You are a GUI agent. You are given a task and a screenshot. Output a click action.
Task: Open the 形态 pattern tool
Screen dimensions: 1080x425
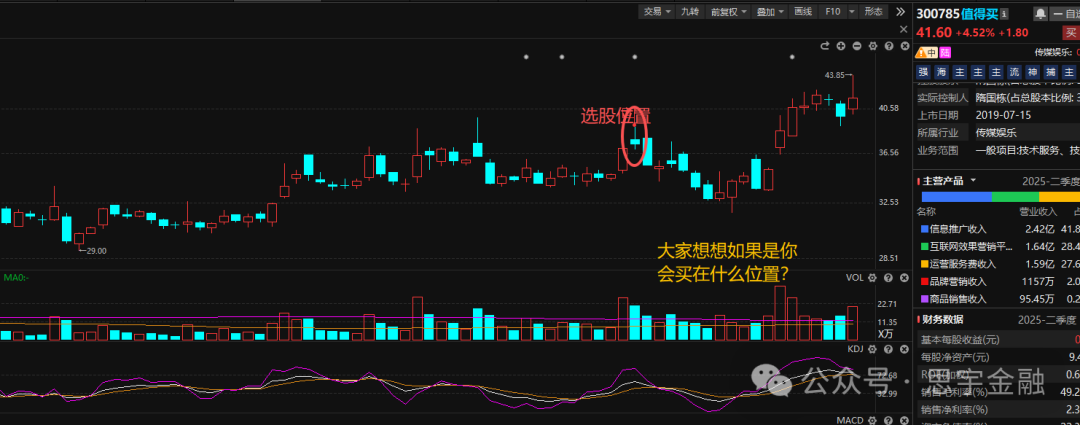[x=873, y=12]
